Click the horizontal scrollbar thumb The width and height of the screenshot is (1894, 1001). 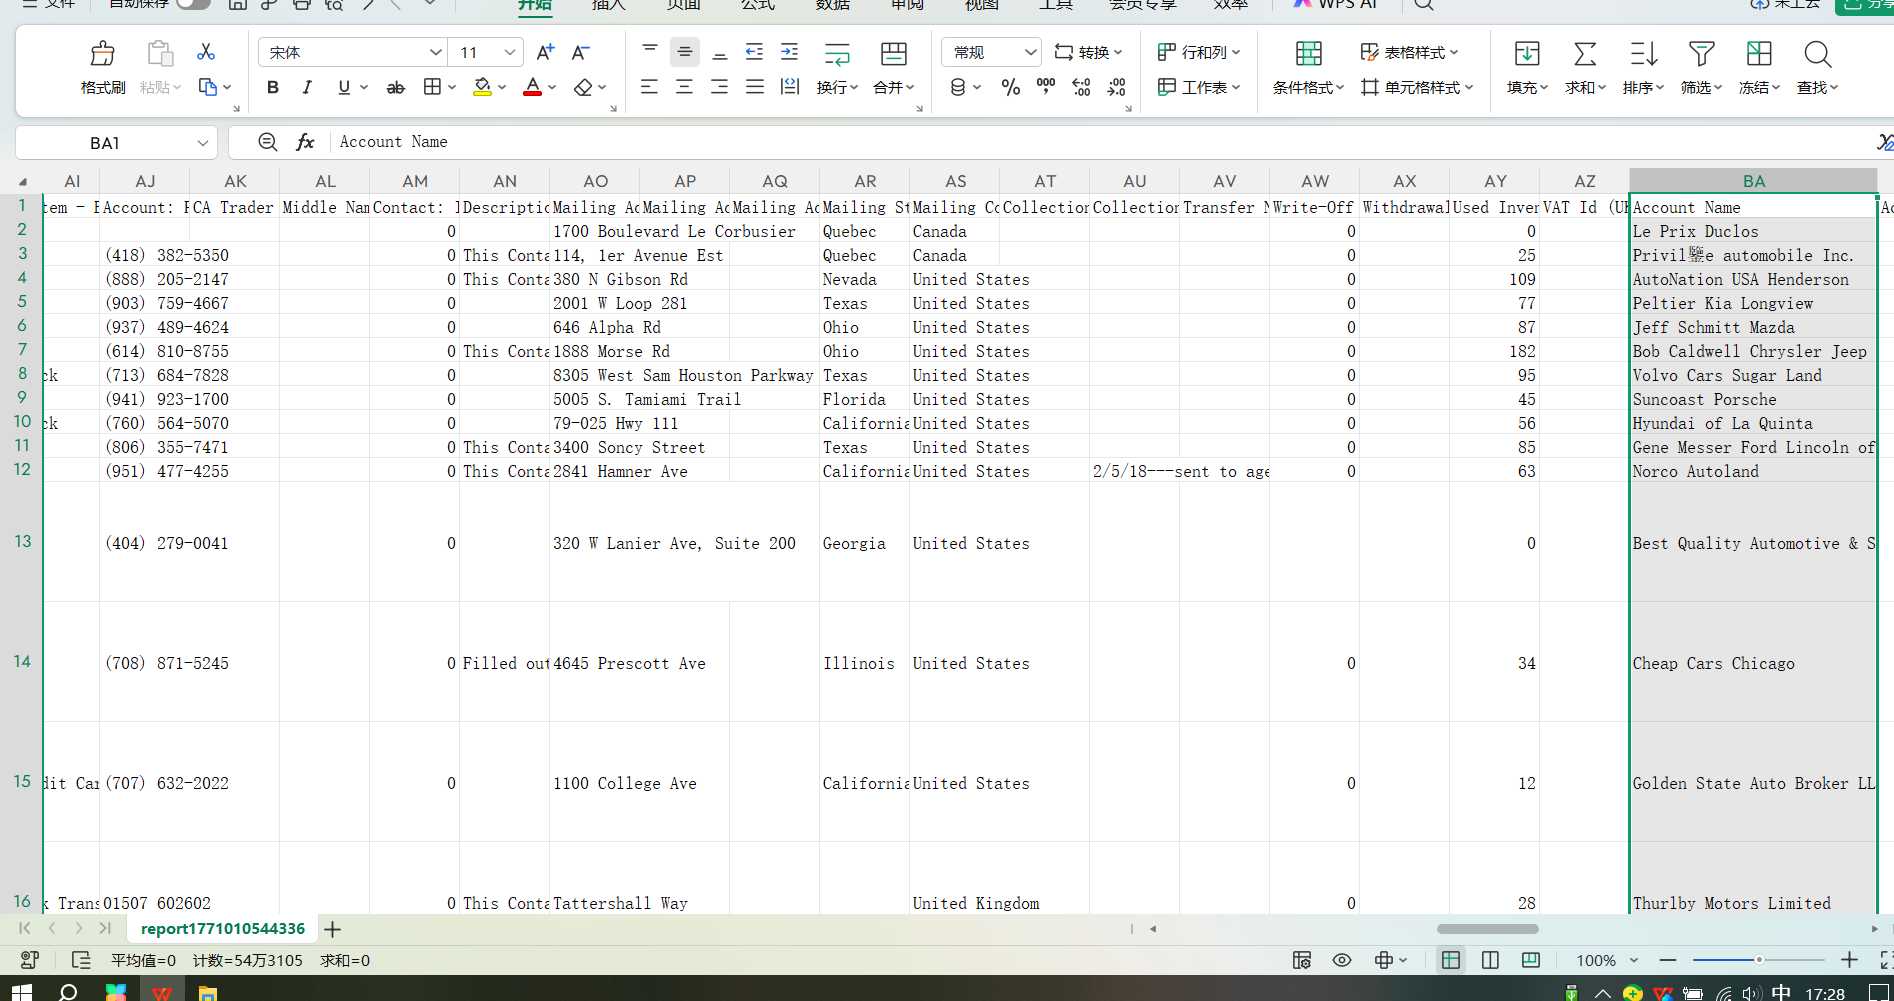[1488, 929]
